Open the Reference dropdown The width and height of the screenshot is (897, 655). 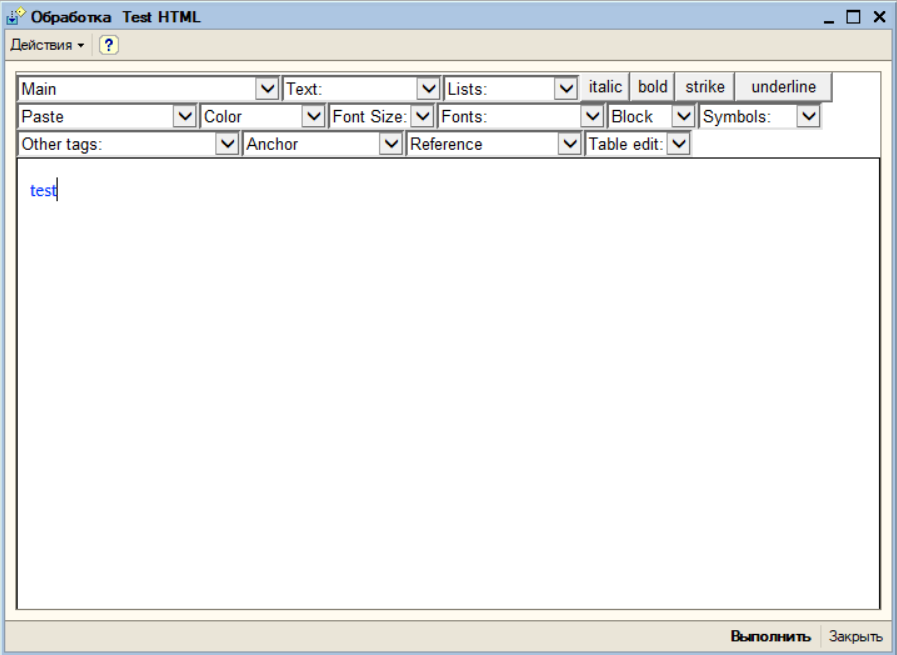pos(494,144)
